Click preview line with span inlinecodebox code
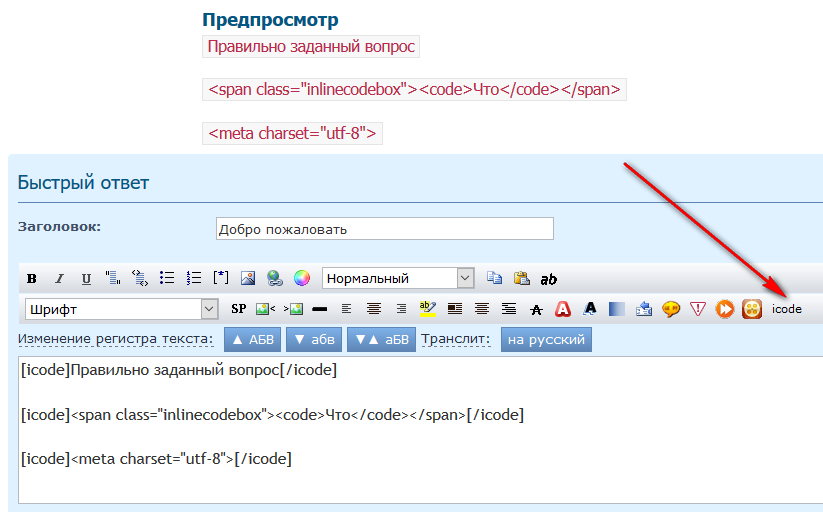Screen dimensions: 823x512 pos(414,89)
